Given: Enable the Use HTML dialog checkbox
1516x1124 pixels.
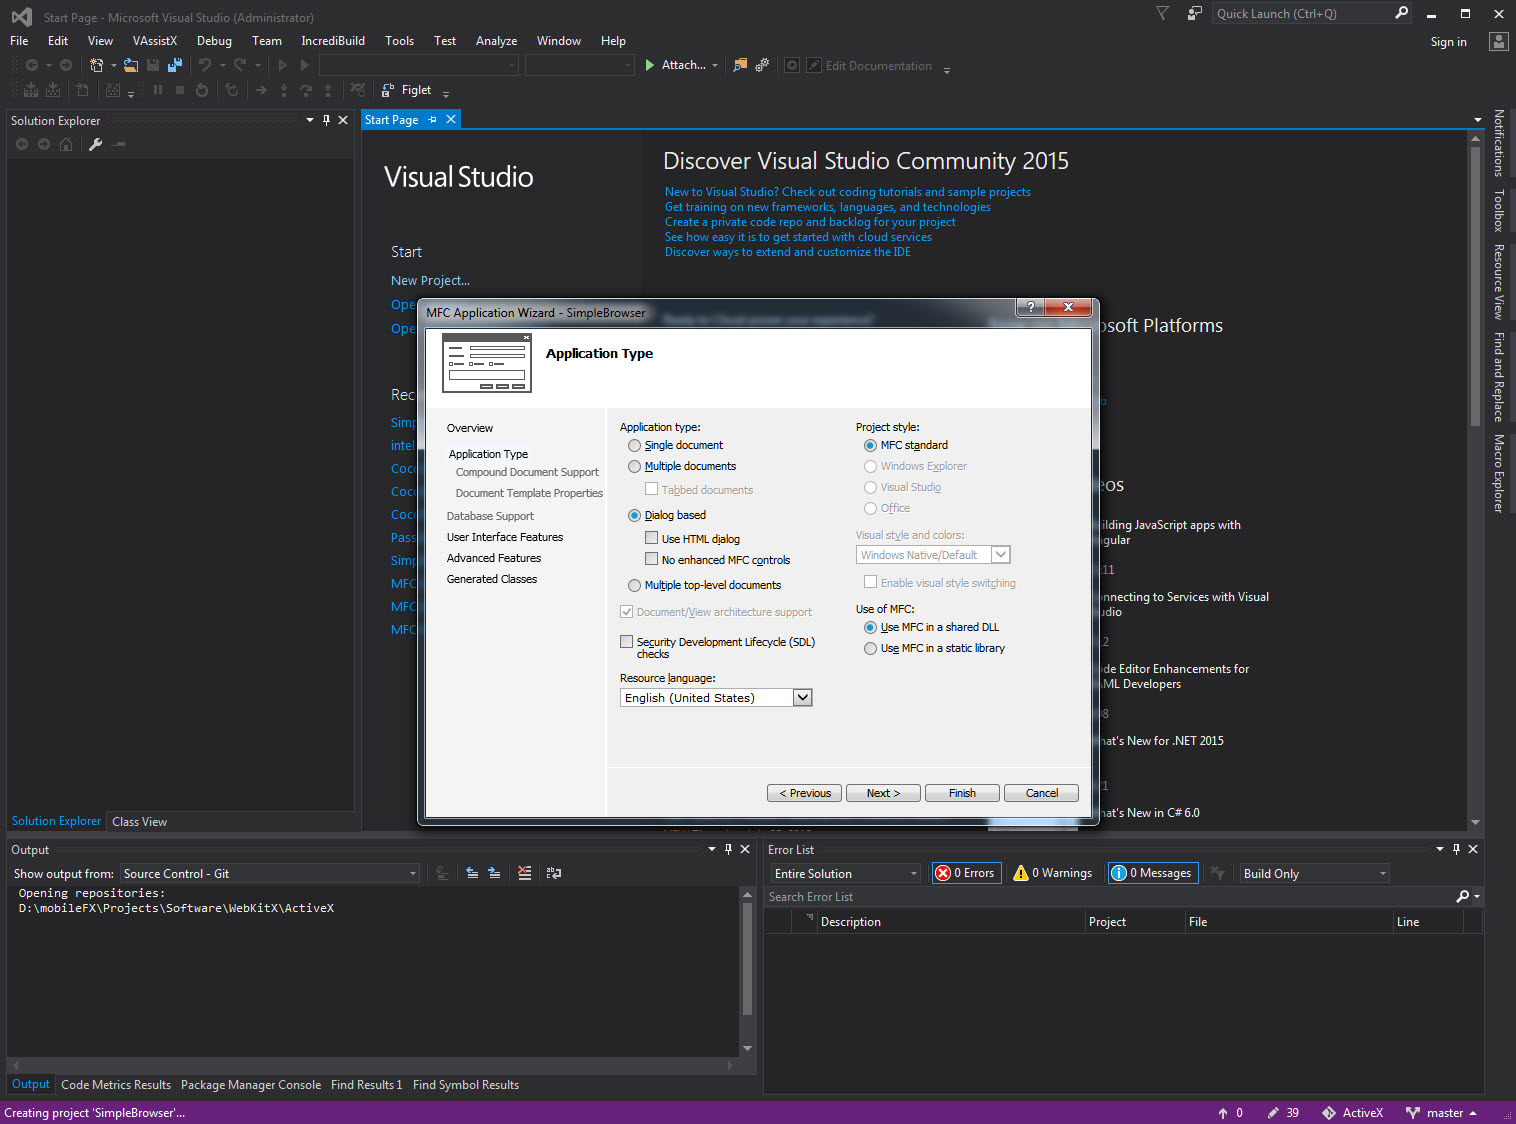Looking at the screenshot, I should pyautogui.click(x=652, y=538).
